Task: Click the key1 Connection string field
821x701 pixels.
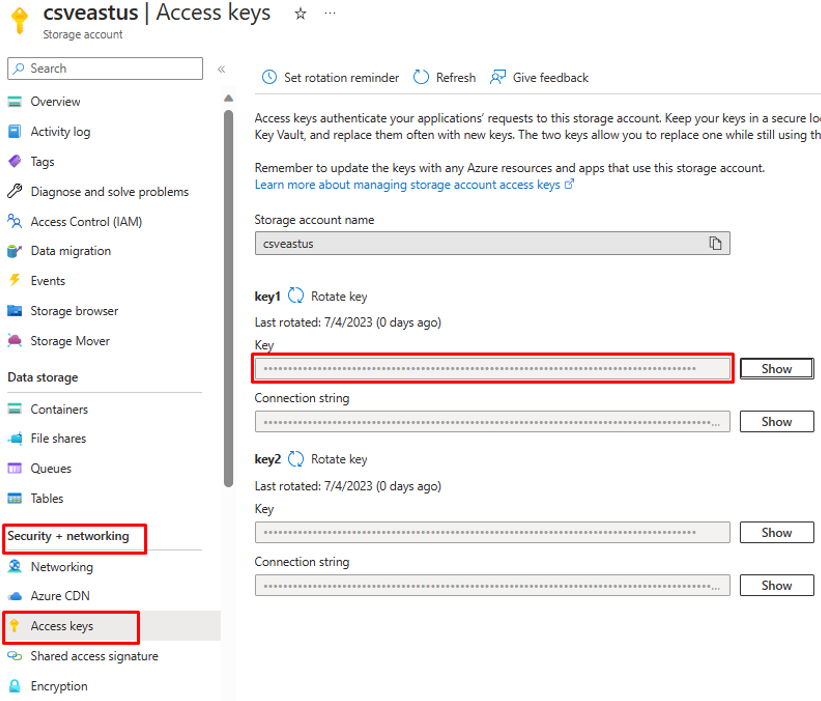Action: pyautogui.click(x=492, y=422)
